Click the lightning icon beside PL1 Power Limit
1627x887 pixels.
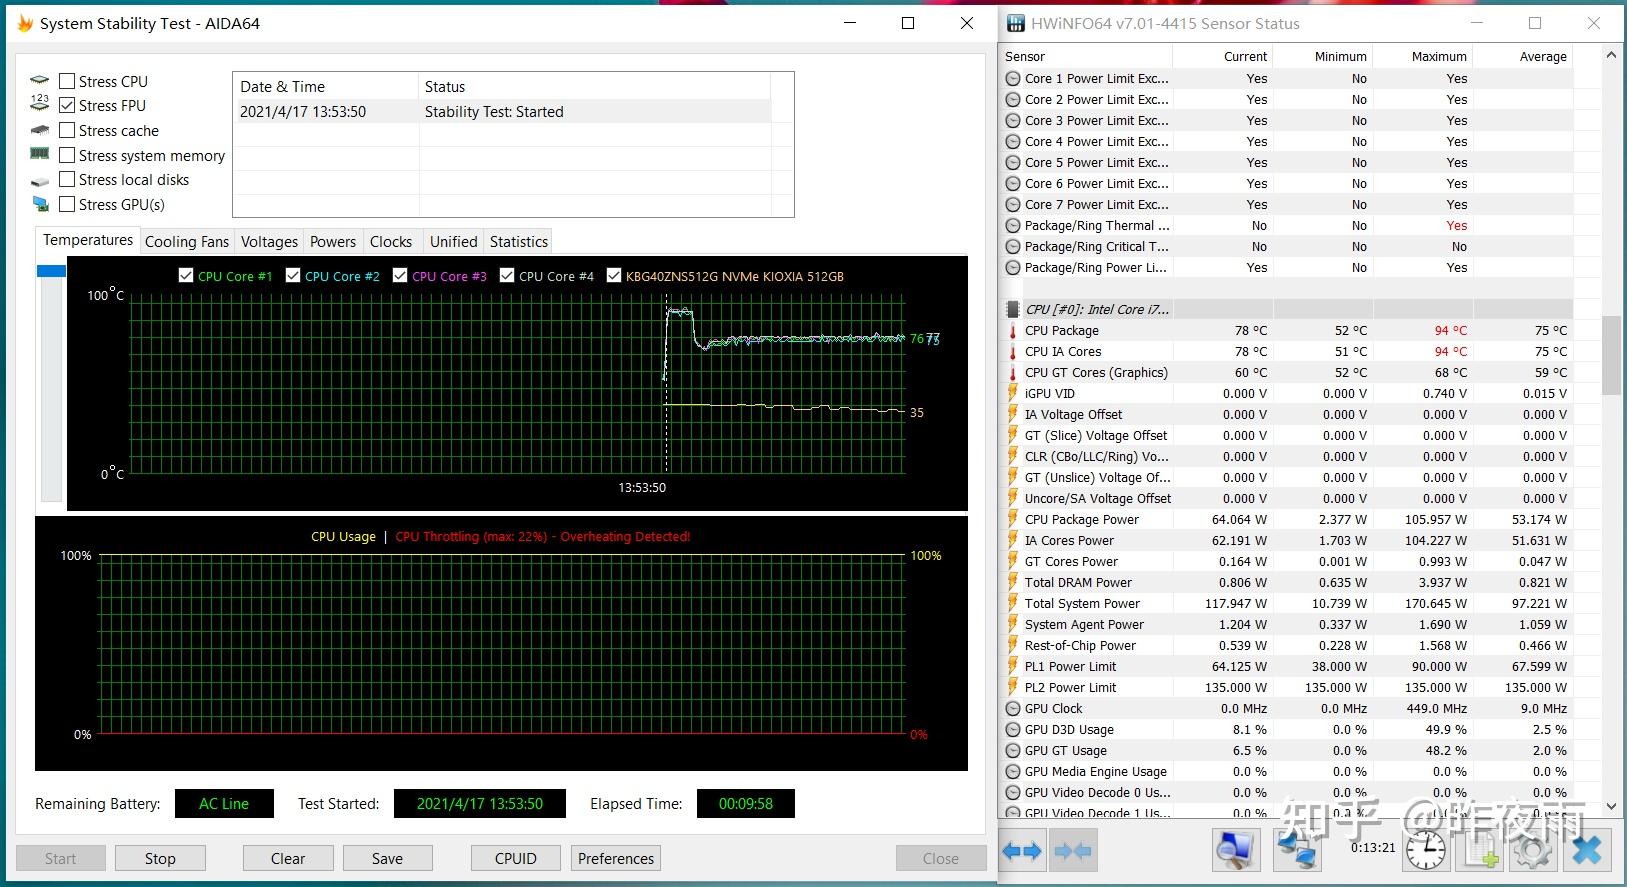coord(1012,666)
